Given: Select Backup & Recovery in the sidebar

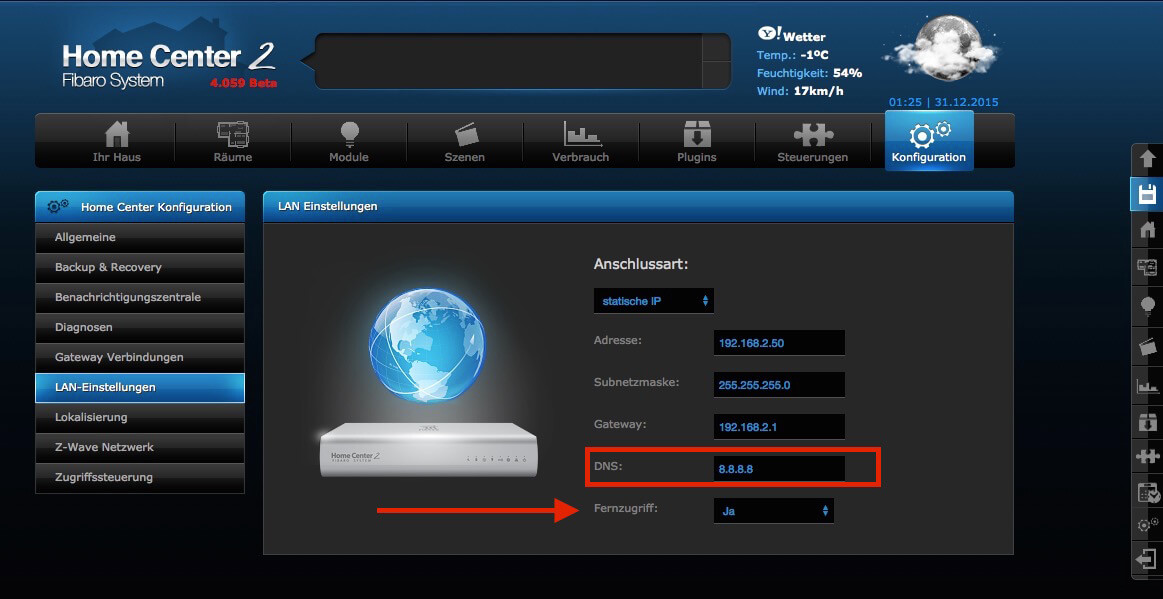Looking at the screenshot, I should pyautogui.click(x=139, y=267).
